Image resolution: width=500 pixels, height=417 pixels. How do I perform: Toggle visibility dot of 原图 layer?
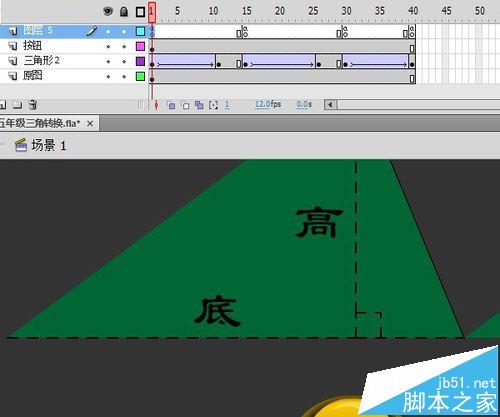pos(108,77)
